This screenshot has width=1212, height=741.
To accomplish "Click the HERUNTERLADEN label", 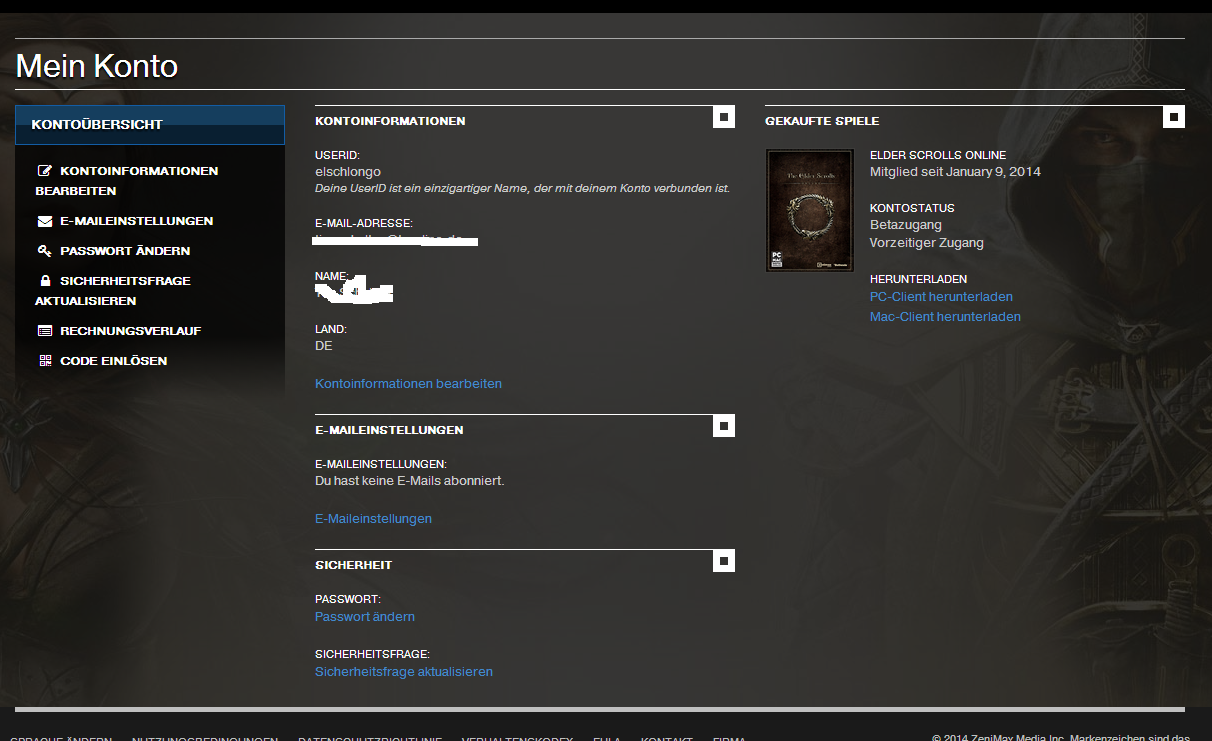I will pos(919,280).
